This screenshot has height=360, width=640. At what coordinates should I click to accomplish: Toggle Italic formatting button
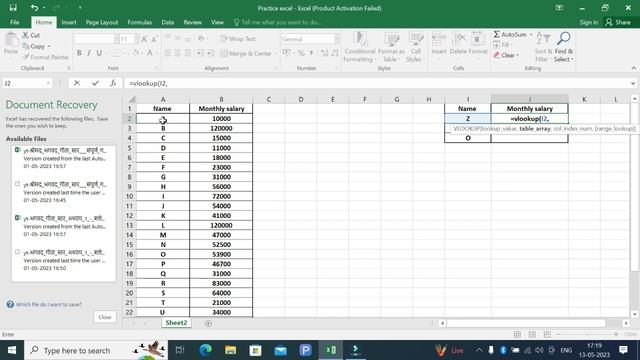pos(89,53)
